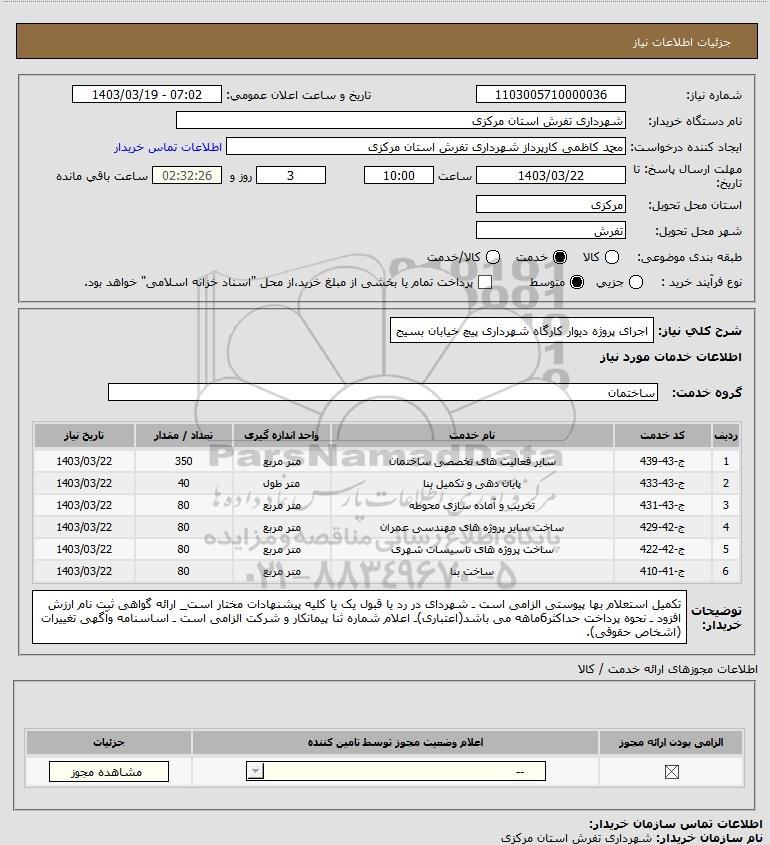The height and width of the screenshot is (845, 770).
Task: Click the buyer notes text area
Action: point(359,618)
